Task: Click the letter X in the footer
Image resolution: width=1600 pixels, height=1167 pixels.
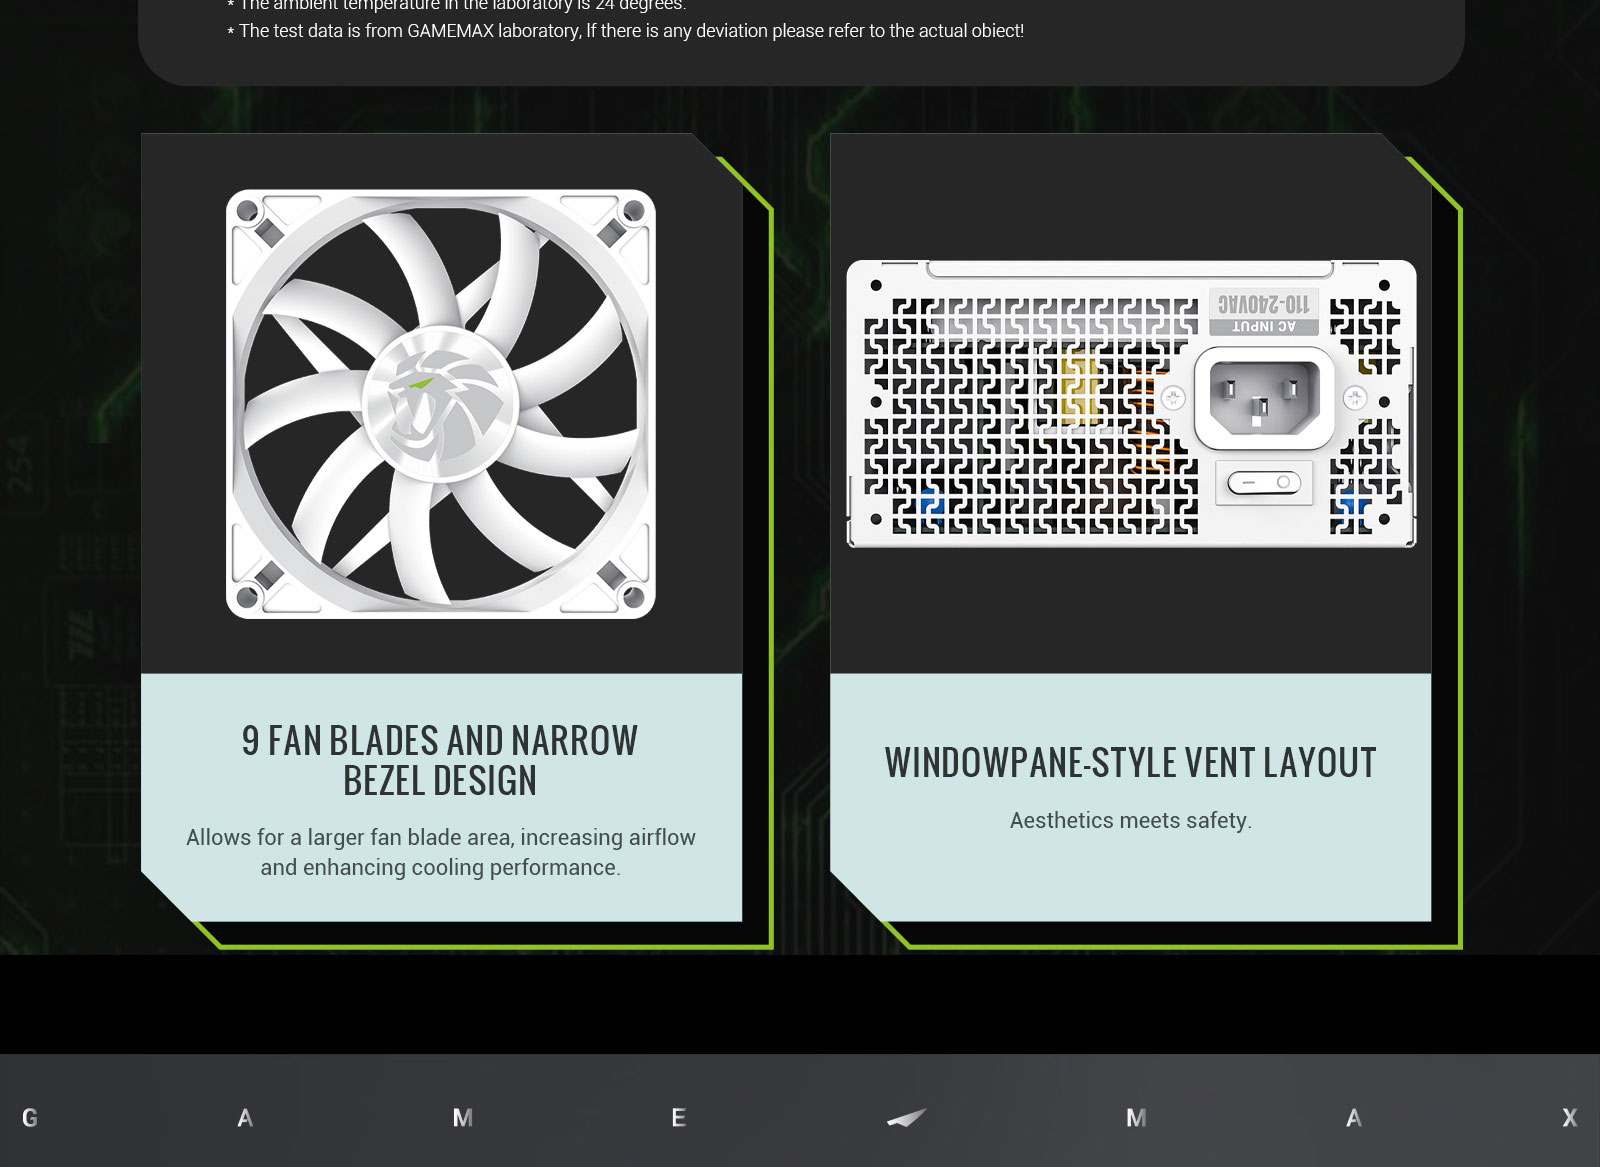Action: [x=1569, y=1118]
